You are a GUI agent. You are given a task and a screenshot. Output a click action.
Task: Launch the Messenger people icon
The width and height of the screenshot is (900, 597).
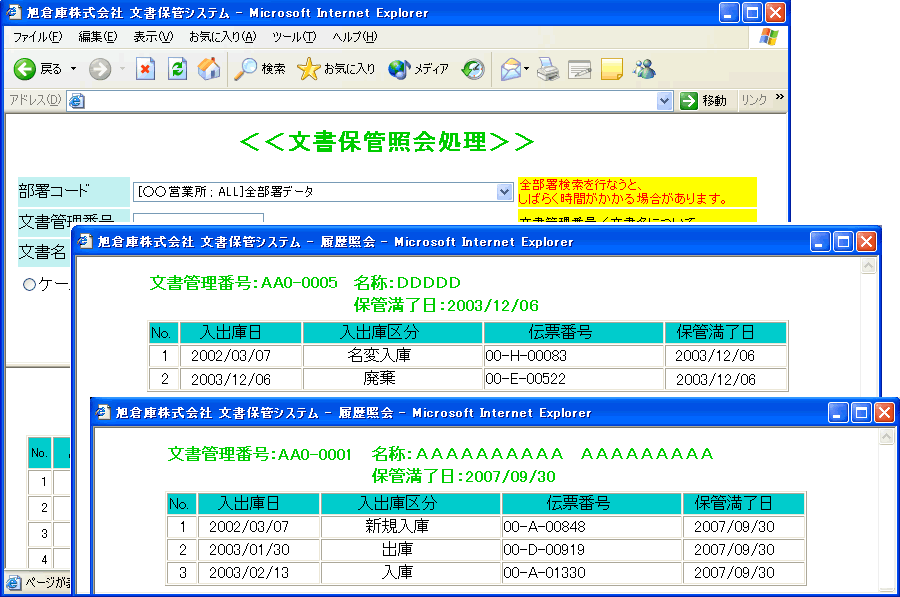(x=644, y=69)
